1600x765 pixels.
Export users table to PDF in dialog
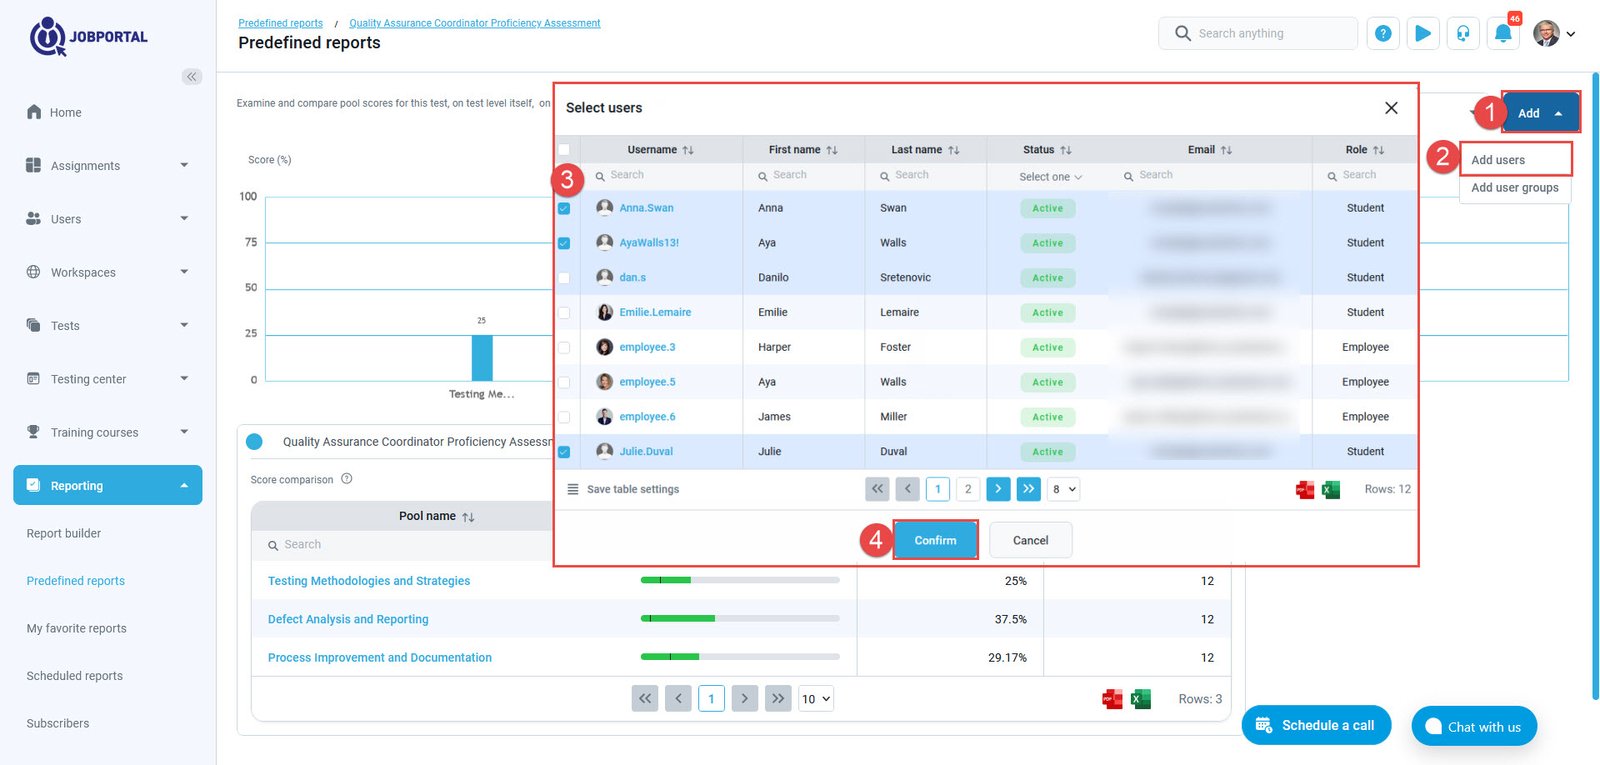[1305, 490]
